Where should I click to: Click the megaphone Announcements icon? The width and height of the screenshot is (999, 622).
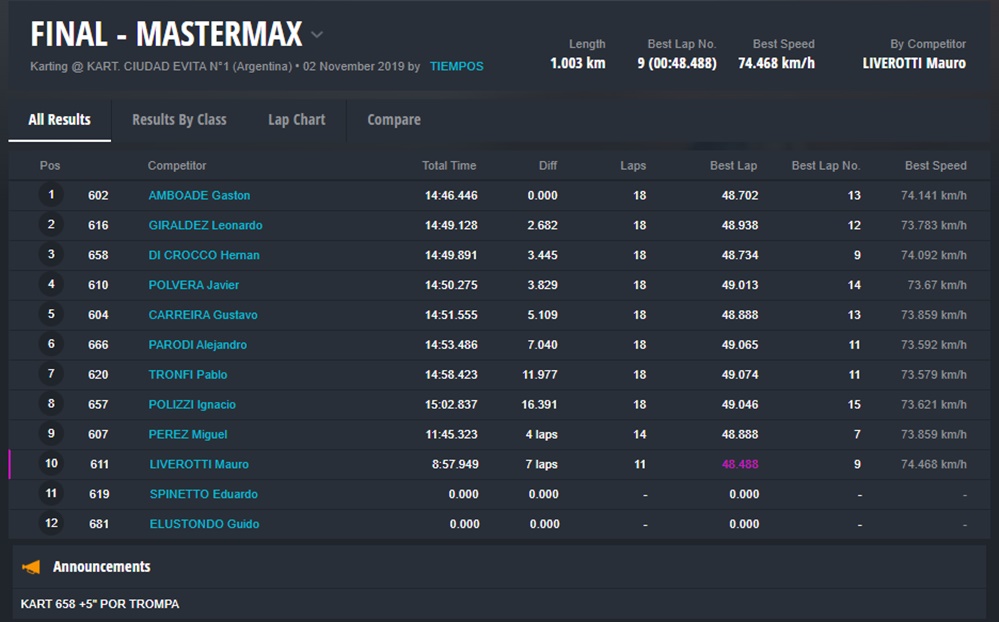pos(31,567)
